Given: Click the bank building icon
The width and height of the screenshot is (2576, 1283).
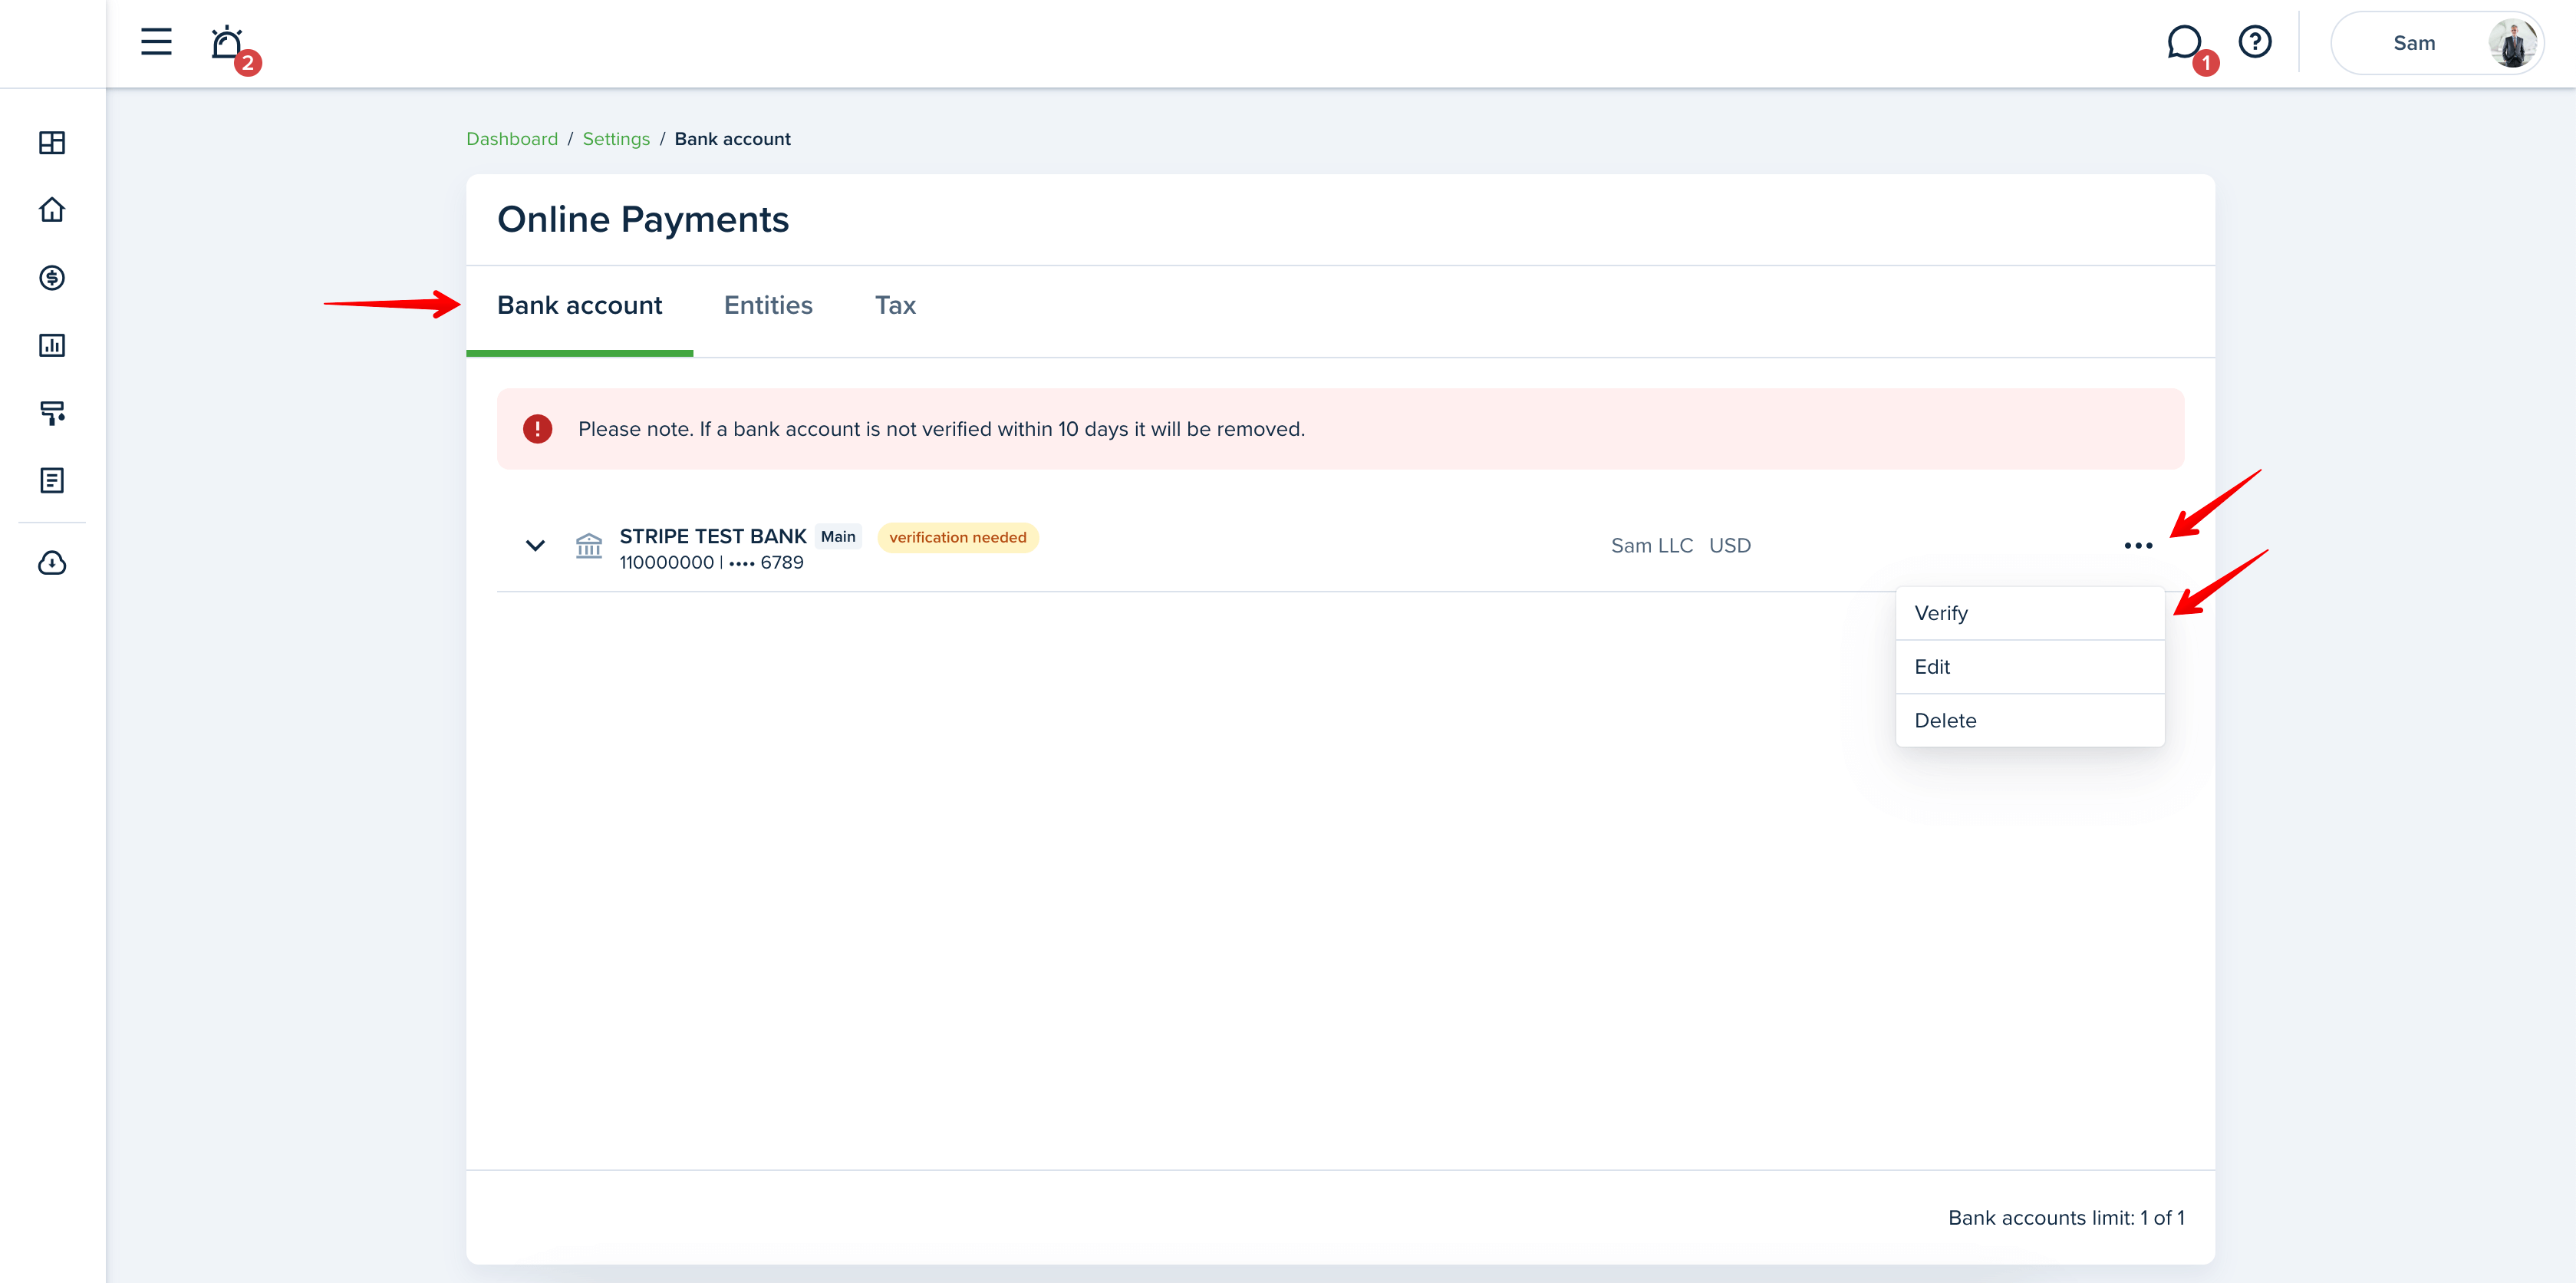Looking at the screenshot, I should tap(589, 546).
